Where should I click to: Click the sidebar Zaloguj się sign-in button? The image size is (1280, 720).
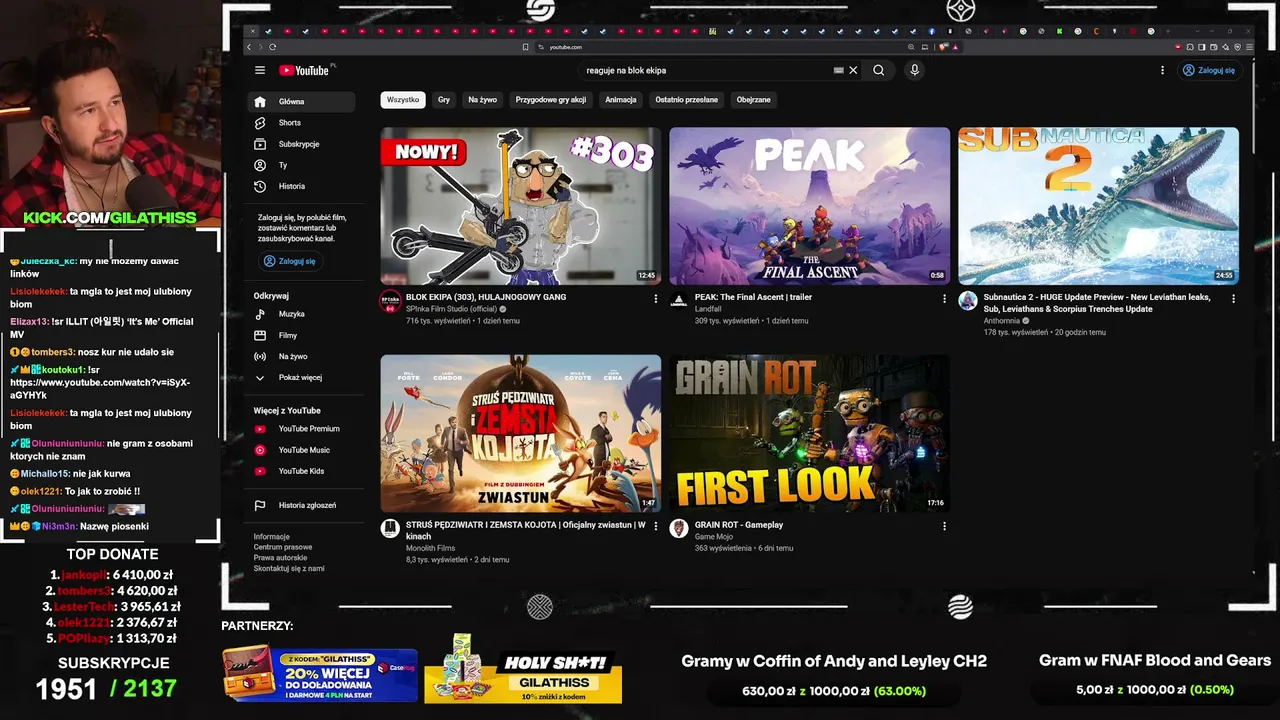point(289,261)
